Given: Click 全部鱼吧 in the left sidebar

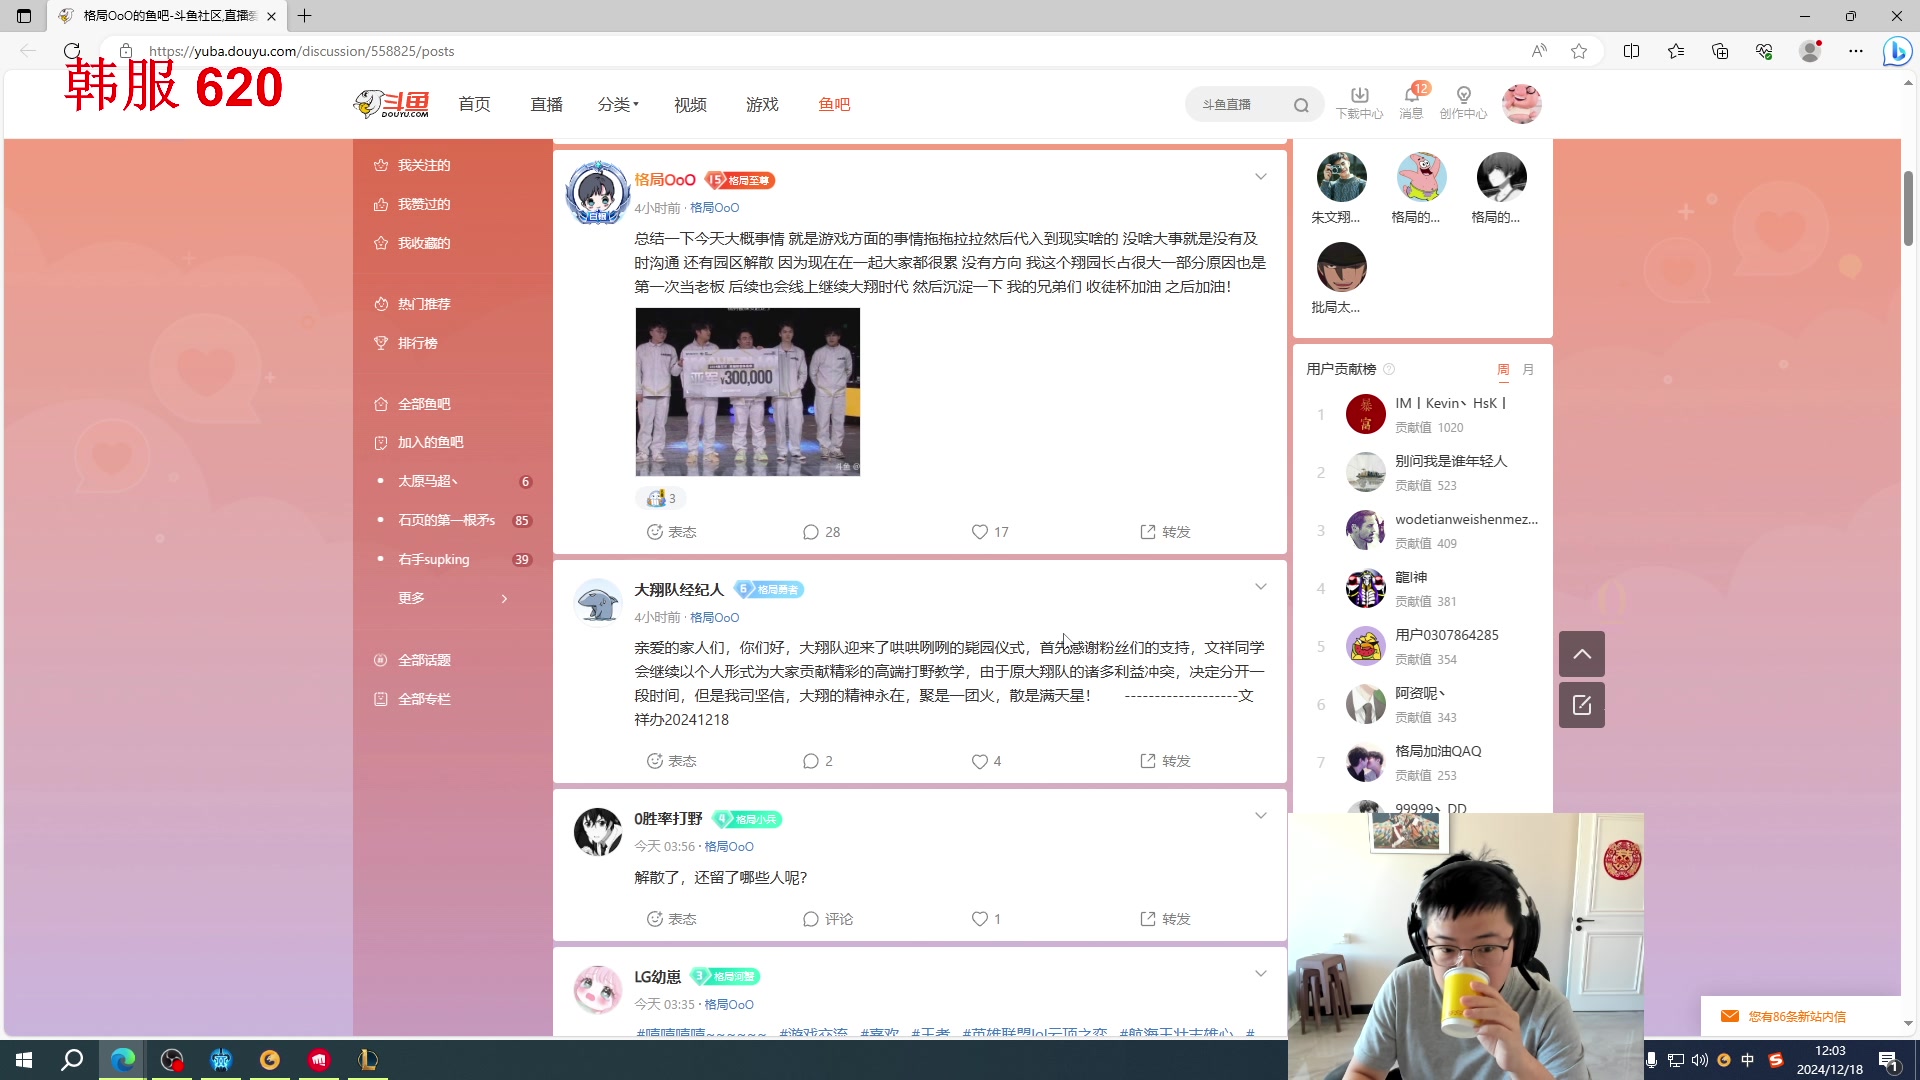Looking at the screenshot, I should (423, 404).
